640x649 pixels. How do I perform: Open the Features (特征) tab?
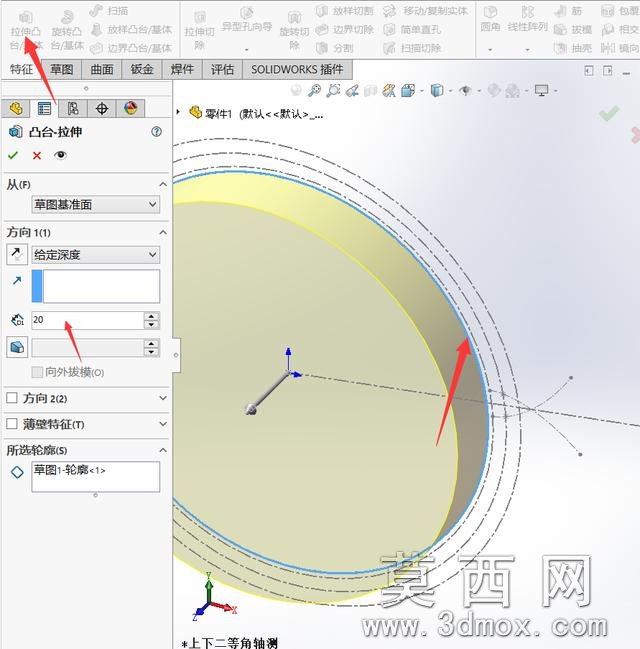(x=21, y=69)
